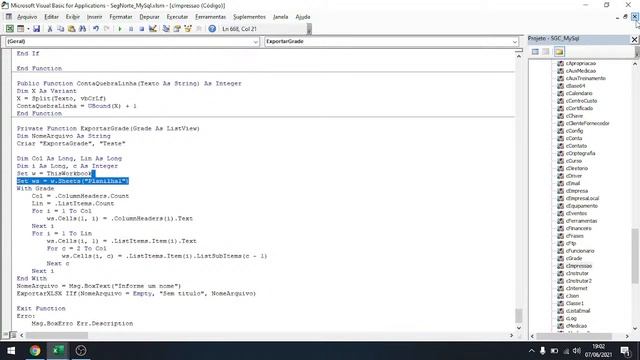Open the Ferramentas menu
Screen dimensions: 640x360
(210, 17)
